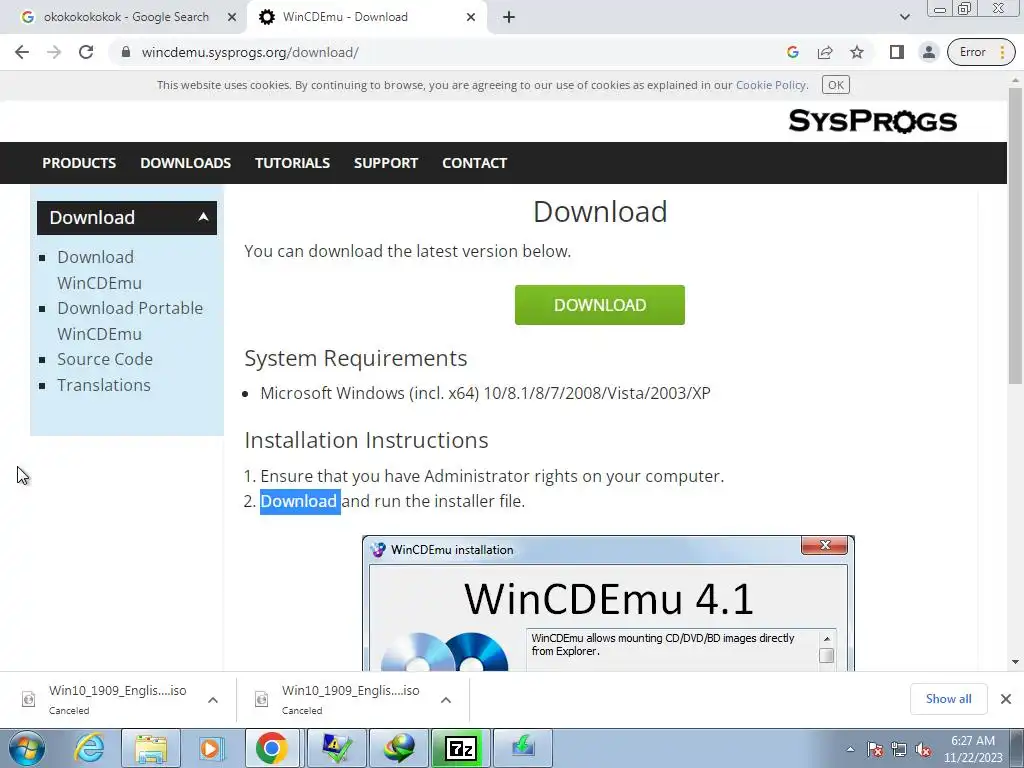Select the WinCDEmu - Download tab
1024x768 pixels.
[x=366, y=17]
